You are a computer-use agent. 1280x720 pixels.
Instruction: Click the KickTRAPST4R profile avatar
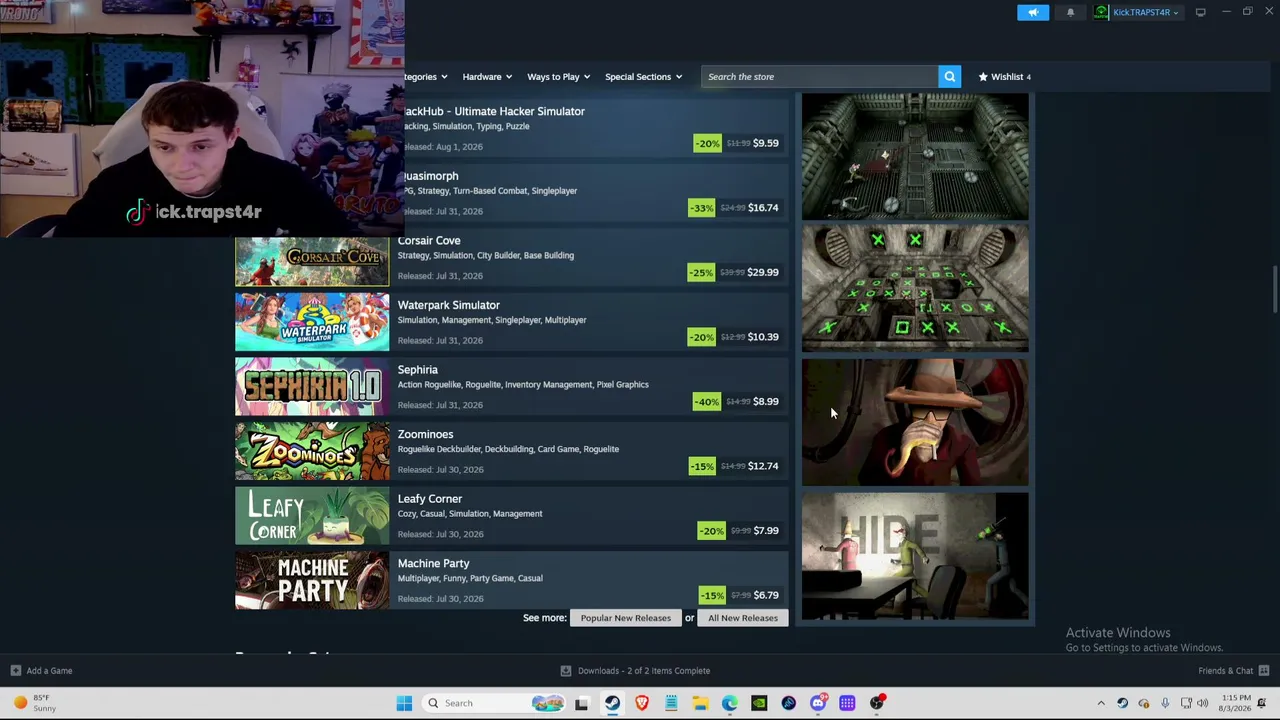(1101, 12)
